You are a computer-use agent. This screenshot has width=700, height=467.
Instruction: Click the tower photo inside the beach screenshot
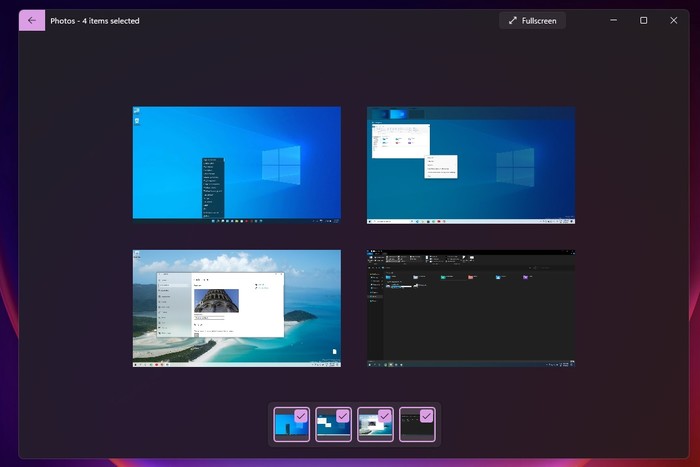[217, 300]
